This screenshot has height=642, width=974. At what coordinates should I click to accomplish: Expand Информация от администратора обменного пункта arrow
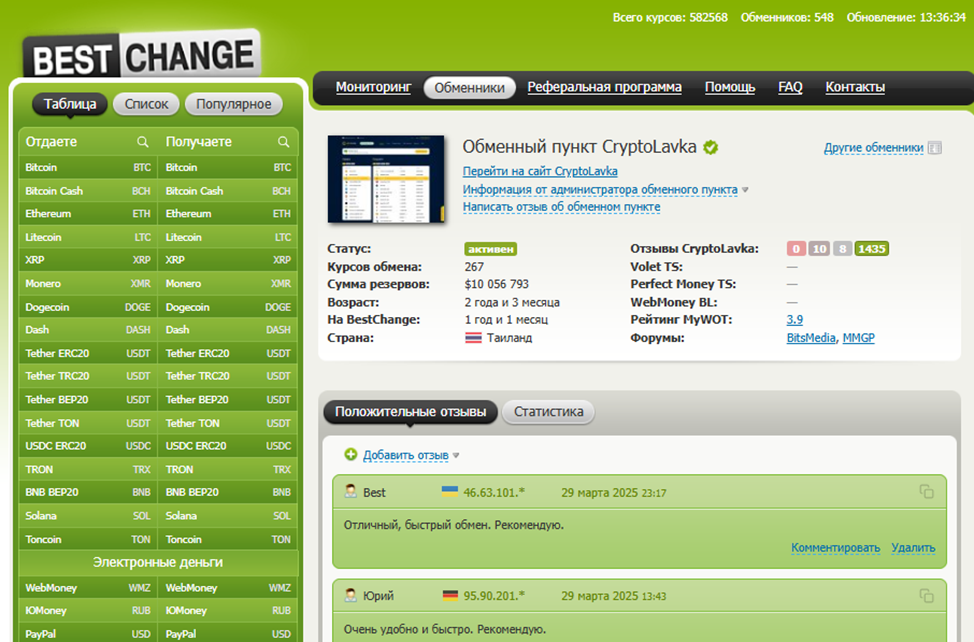tap(745, 190)
